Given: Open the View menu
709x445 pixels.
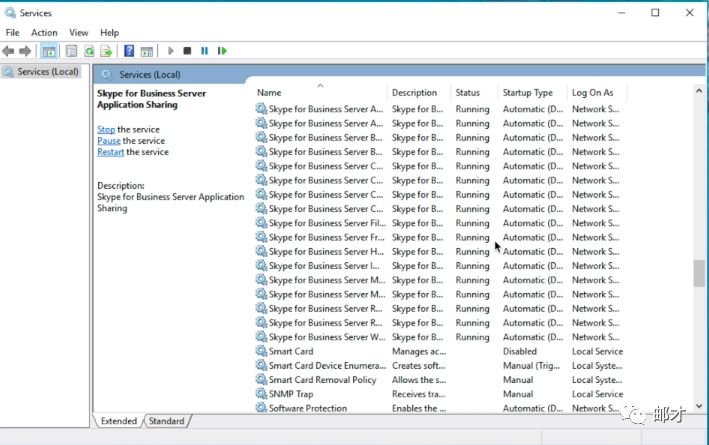Looking at the screenshot, I should 79,33.
